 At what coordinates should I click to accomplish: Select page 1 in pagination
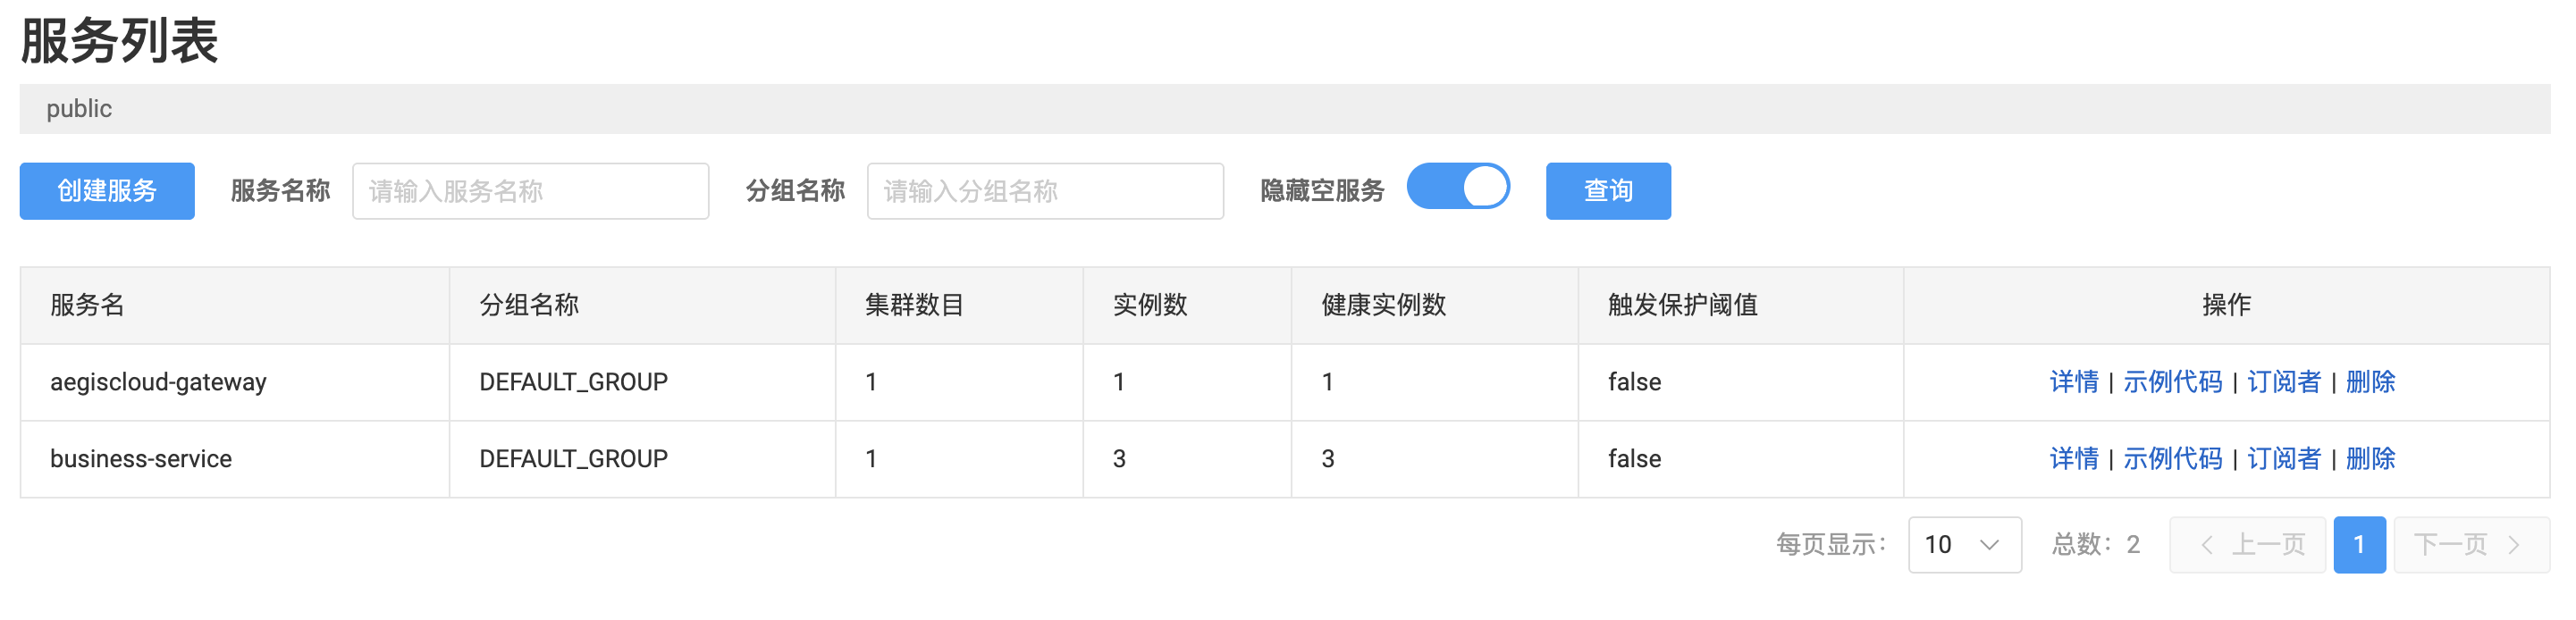(2359, 545)
